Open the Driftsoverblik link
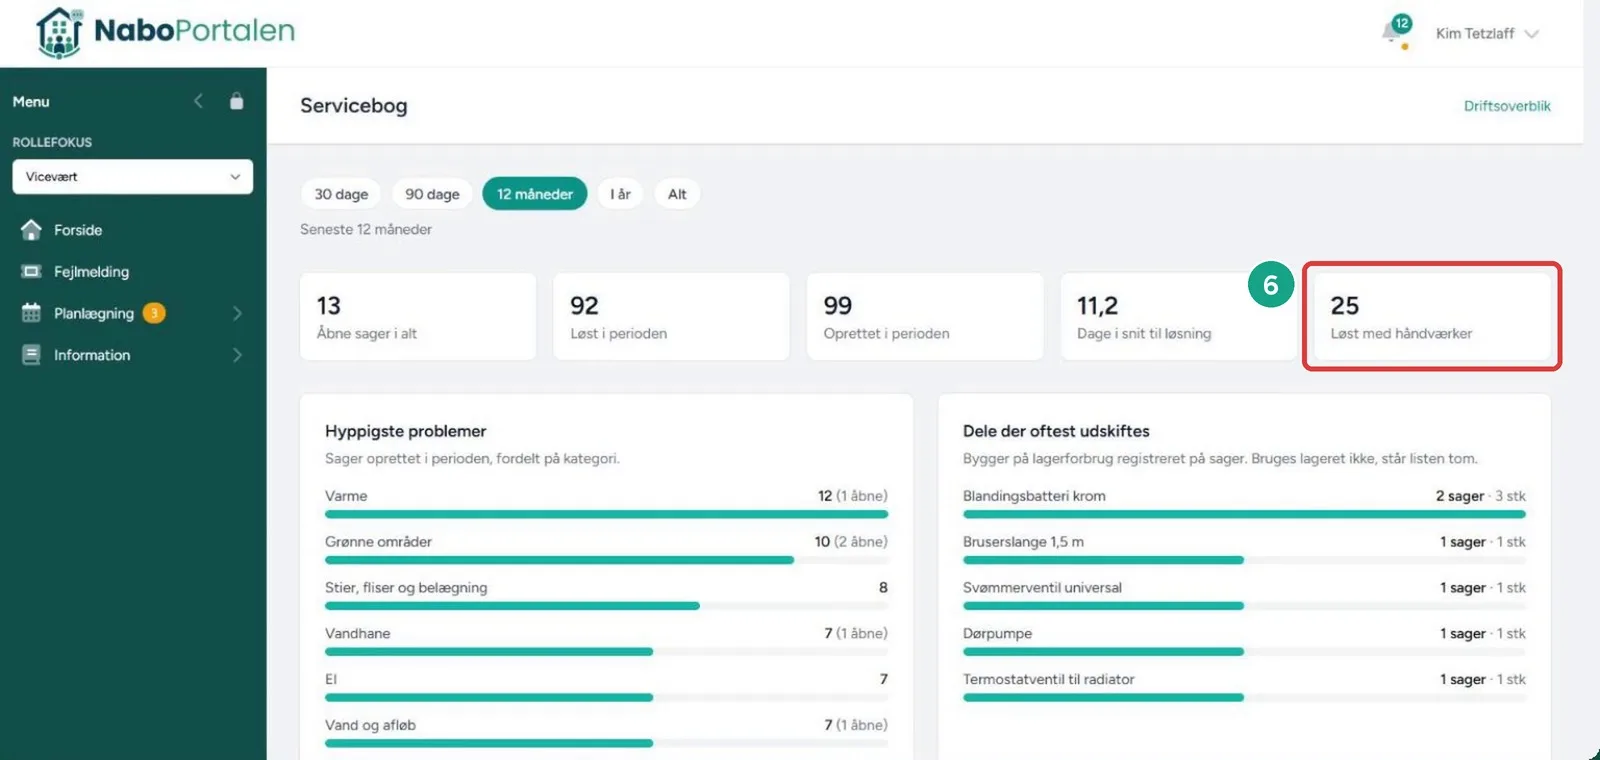Viewport: 1600px width, 760px height. pos(1507,106)
